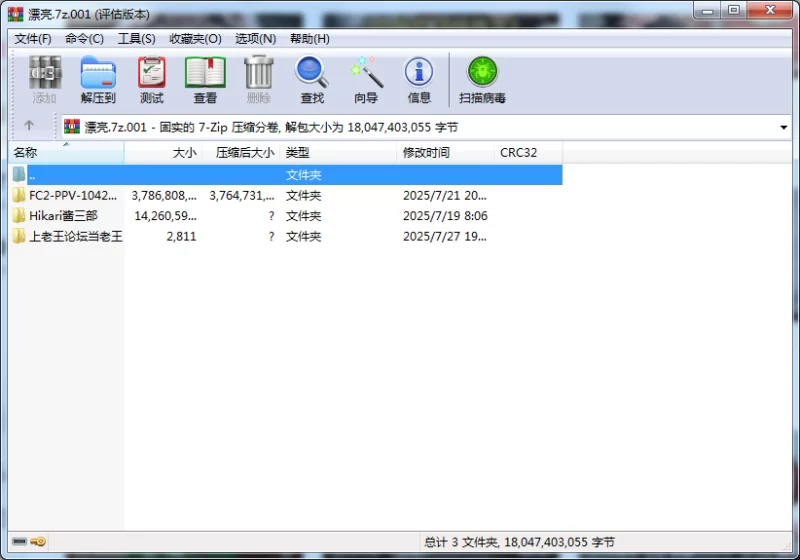Select the 上老王论坛当老王 folder icon
This screenshot has width=800, height=560.
19,236
